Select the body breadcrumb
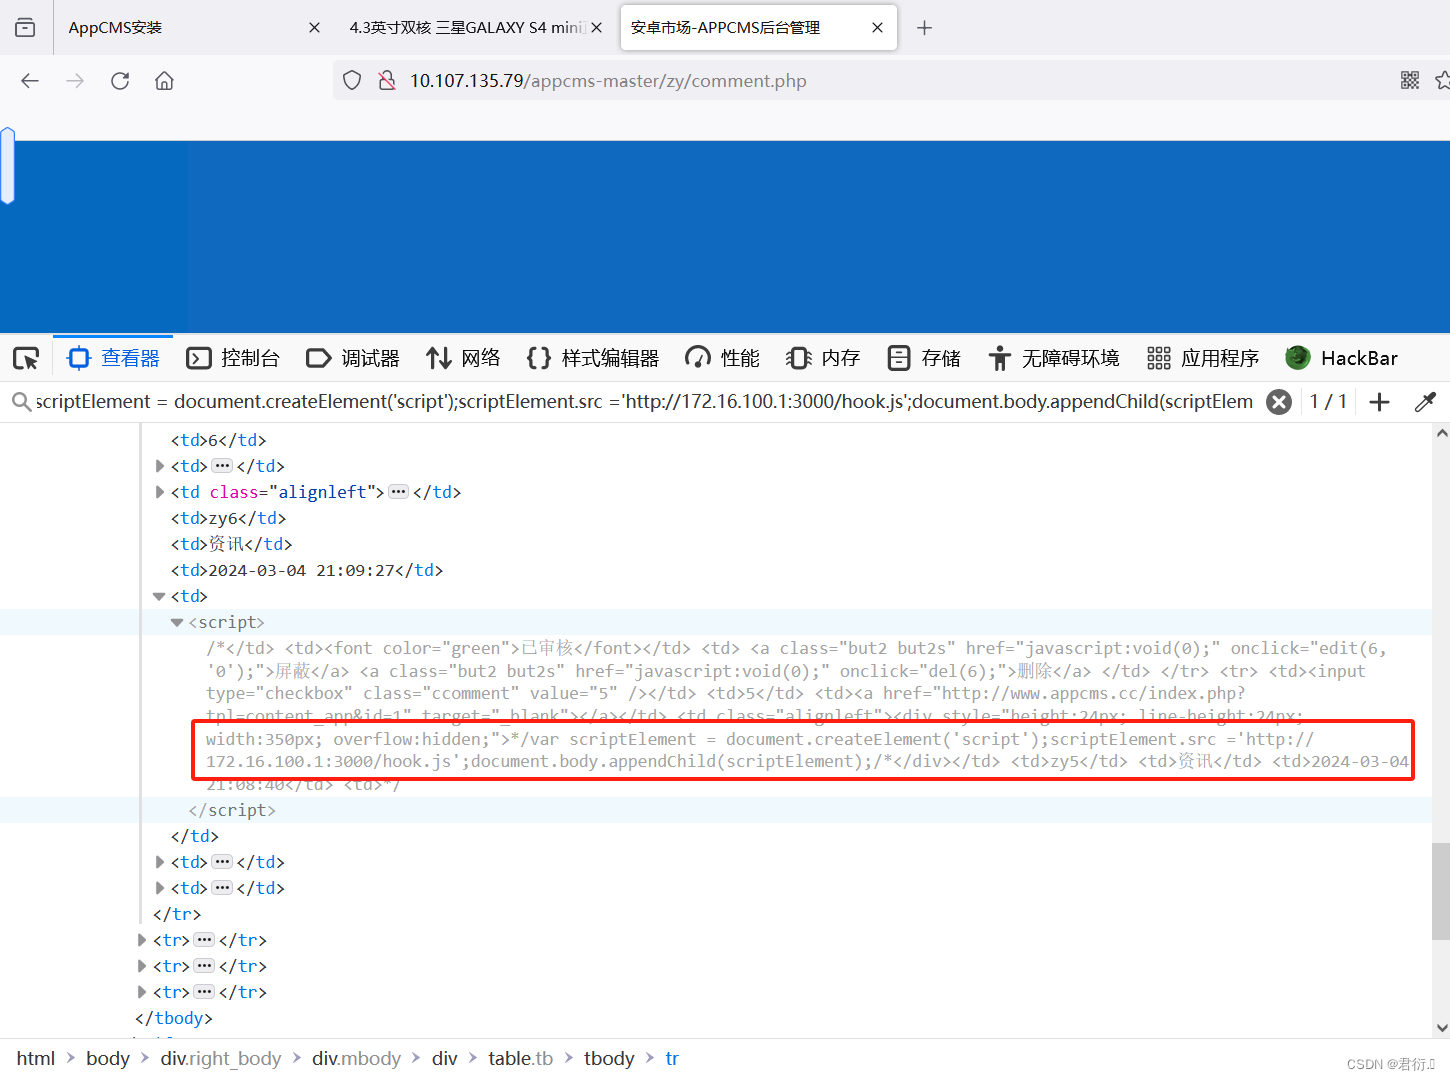Image resolution: width=1450 pixels, height=1080 pixels. [108, 1058]
